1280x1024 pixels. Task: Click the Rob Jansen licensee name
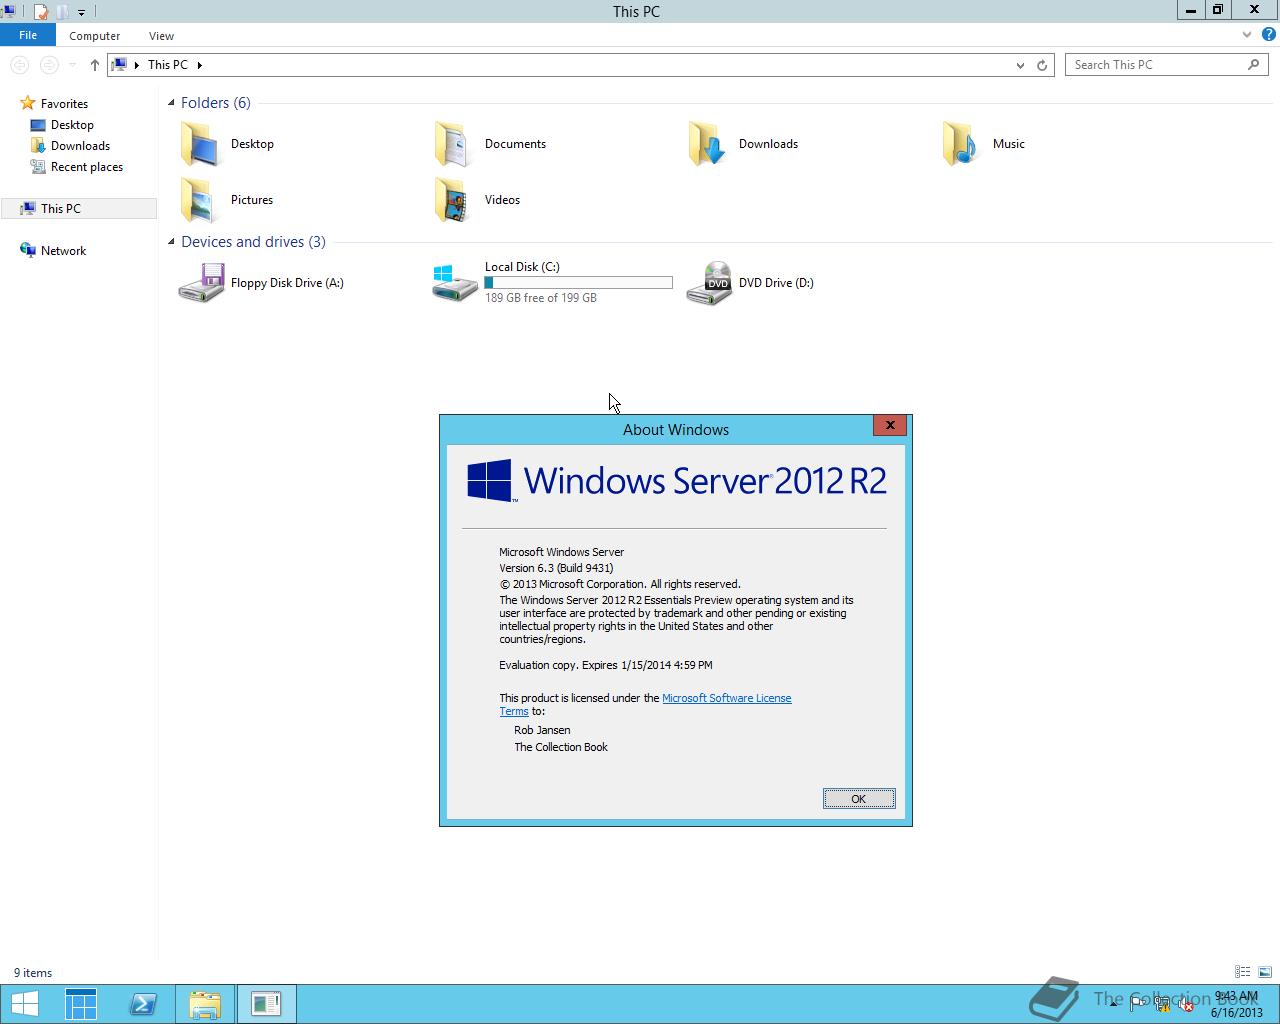542,730
